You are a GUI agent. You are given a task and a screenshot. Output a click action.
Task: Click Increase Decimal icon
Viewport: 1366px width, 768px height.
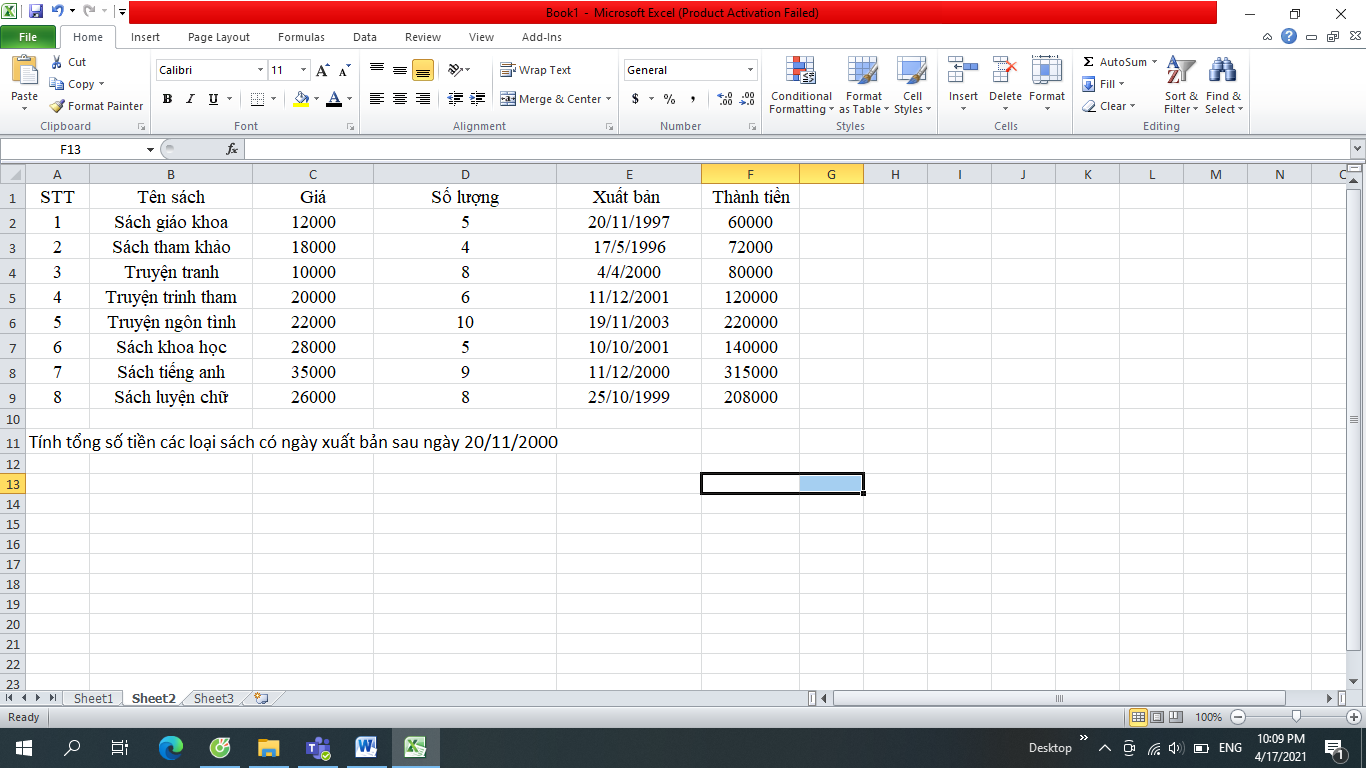coord(724,99)
